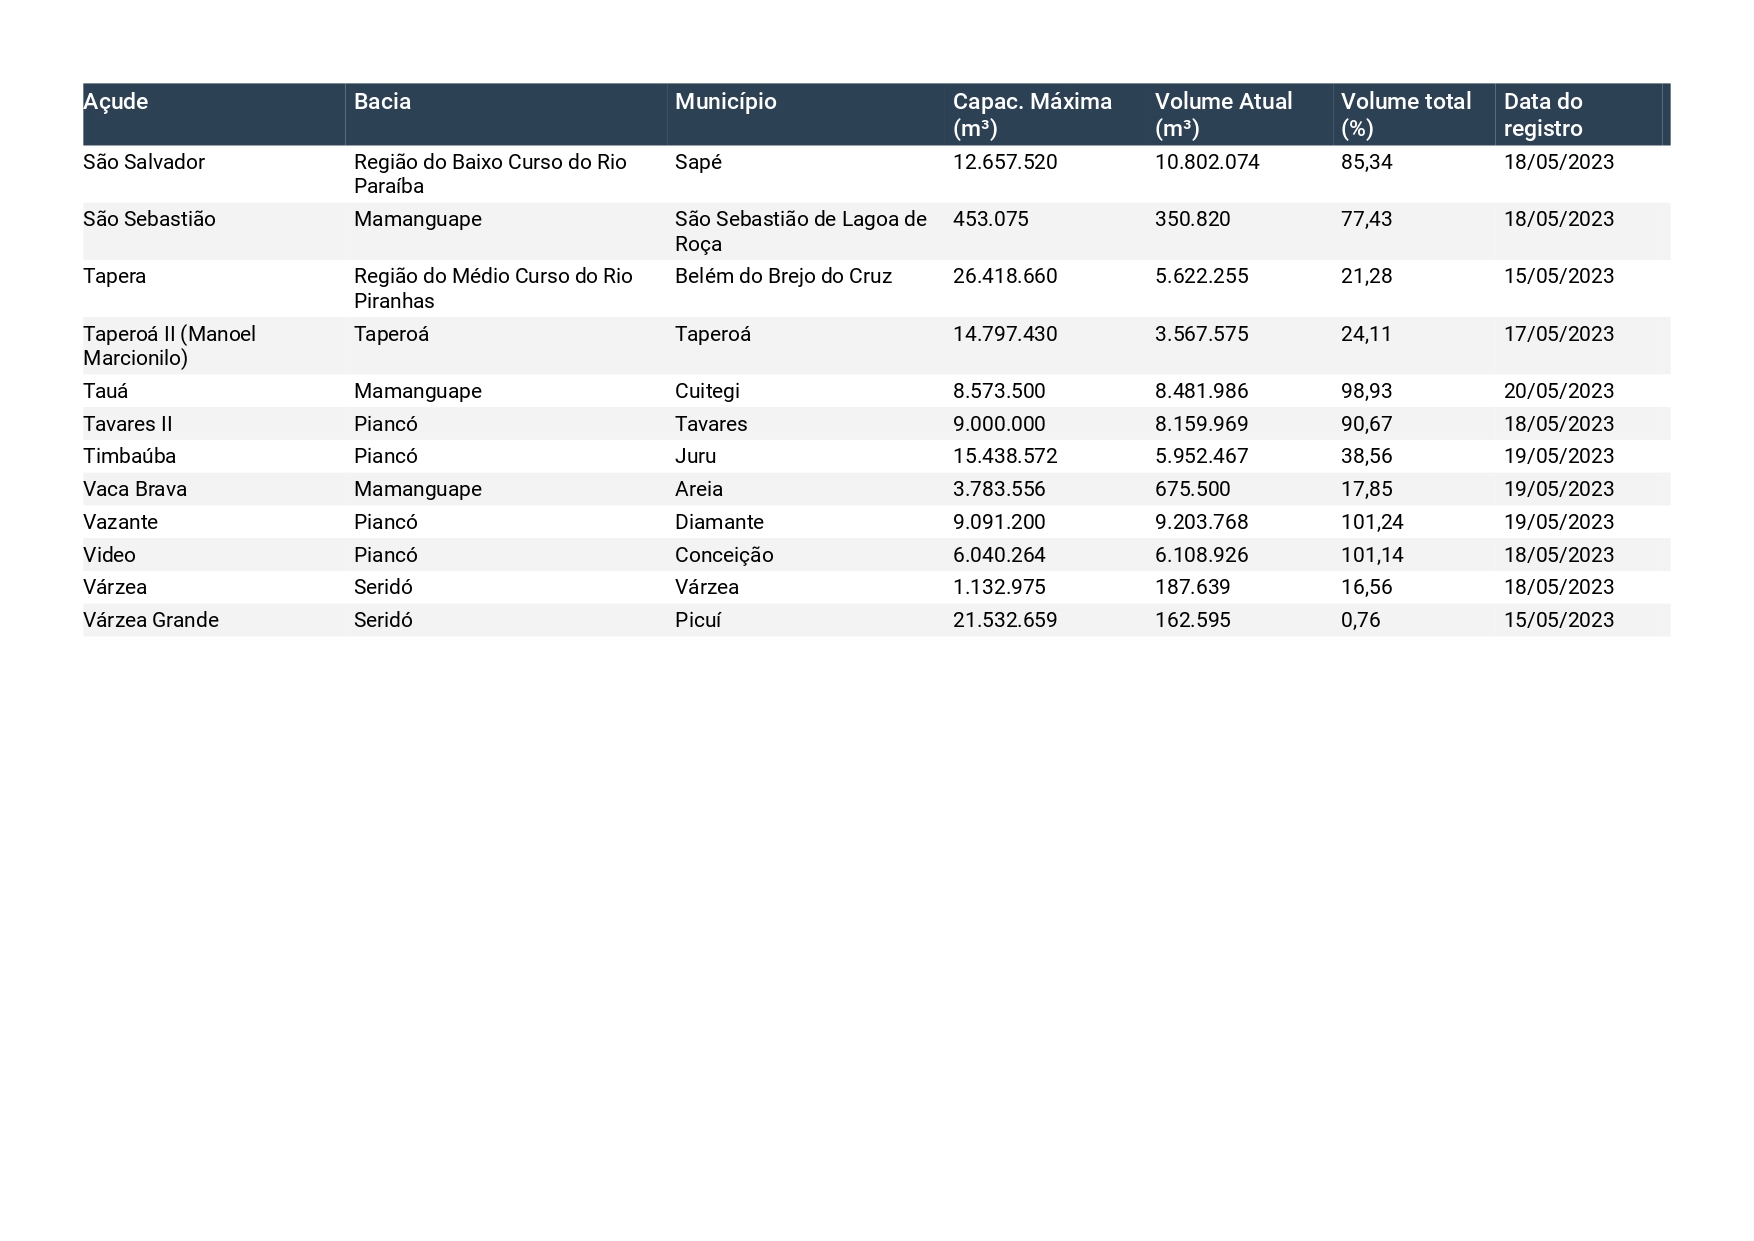Click the Município column header
The image size is (1754, 1241).
click(725, 101)
